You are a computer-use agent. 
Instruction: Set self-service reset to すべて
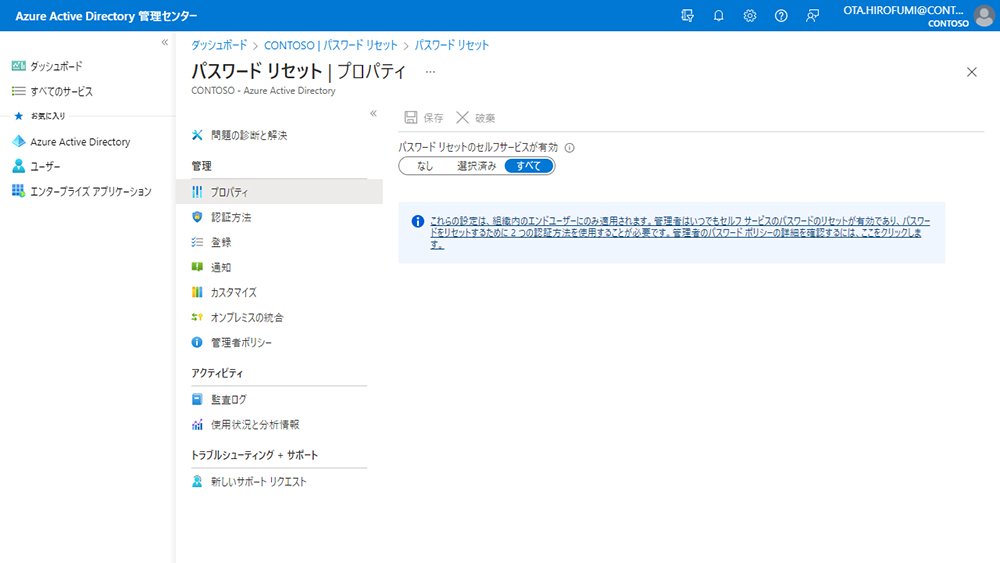click(x=529, y=166)
